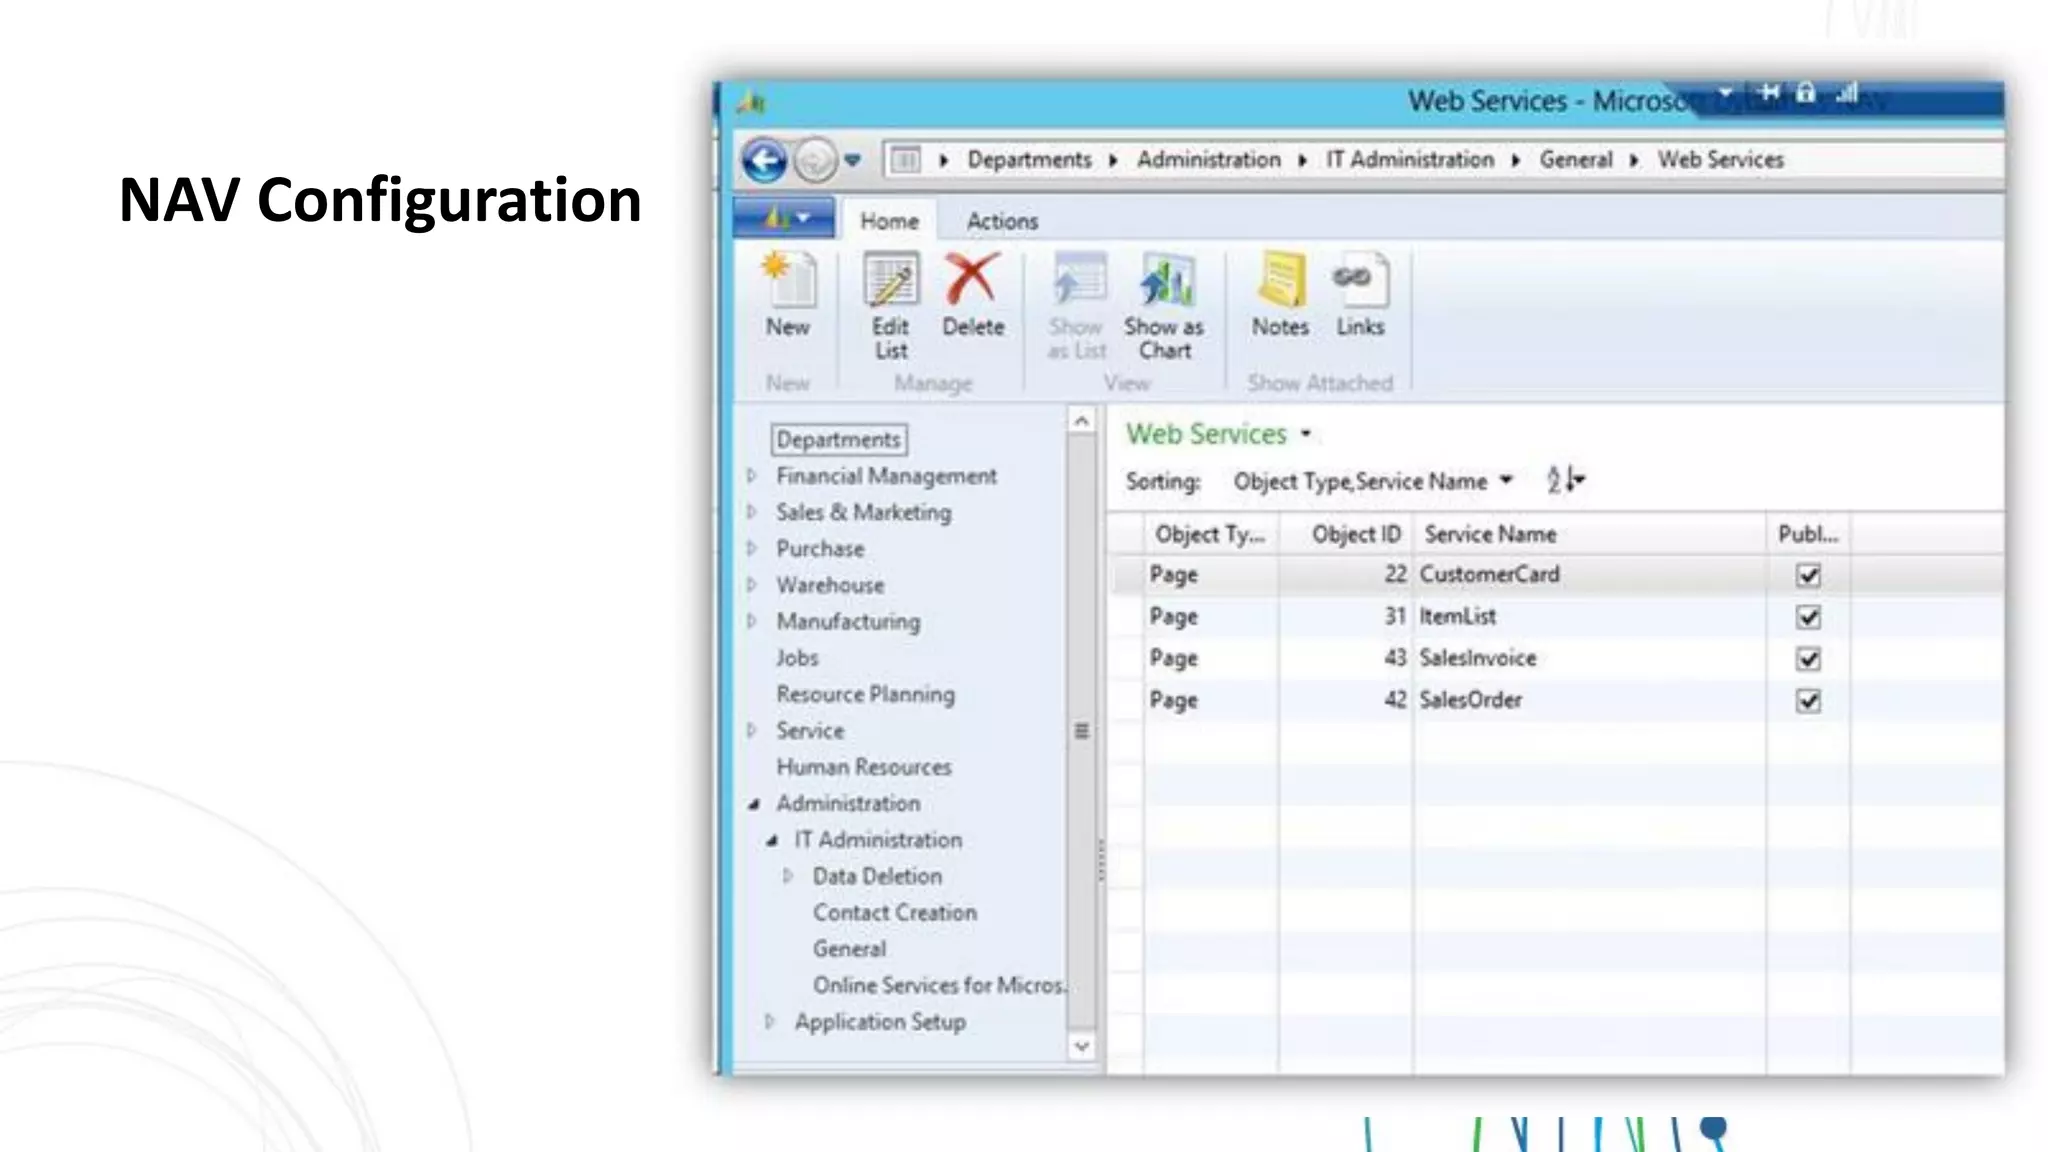Viewport: 2048px width, 1152px height.
Task: Click the greyed forward navigation button
Action: tap(815, 160)
